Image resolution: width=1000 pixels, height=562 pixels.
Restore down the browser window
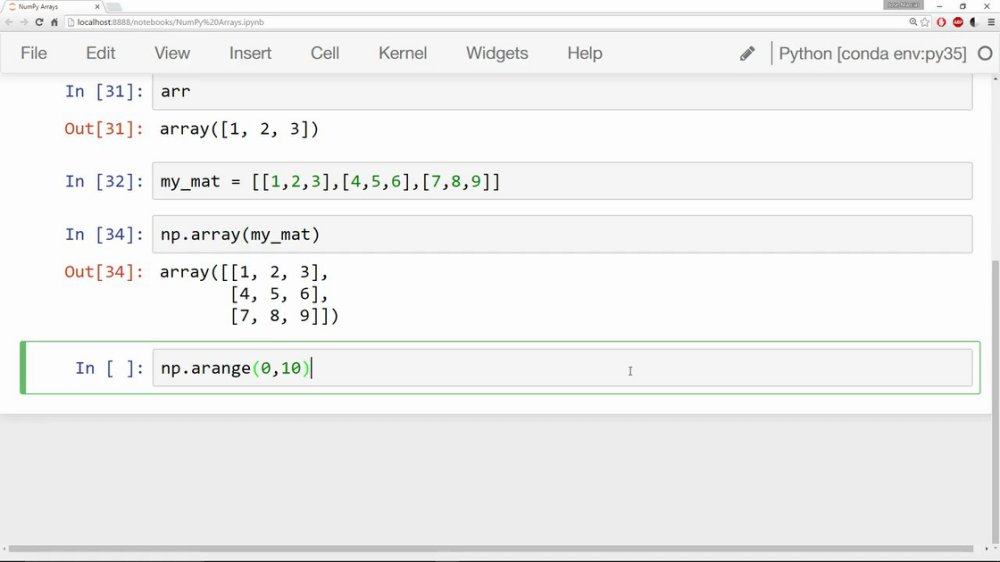[963, 6]
